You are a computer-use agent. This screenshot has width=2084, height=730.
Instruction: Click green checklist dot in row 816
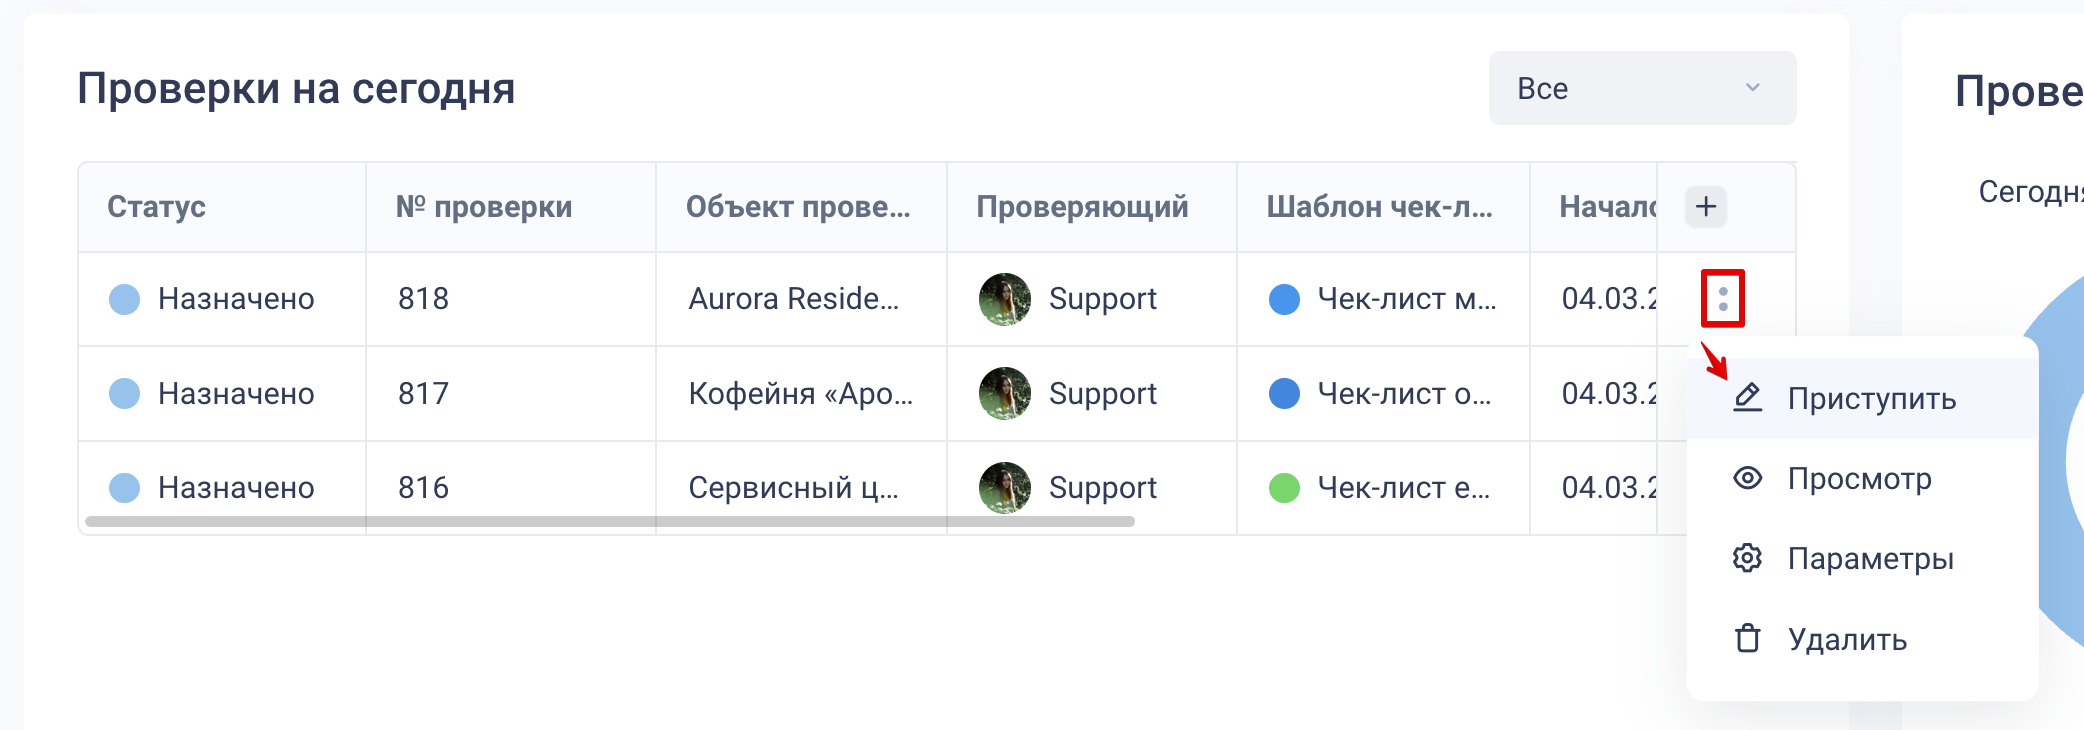point(1284,488)
